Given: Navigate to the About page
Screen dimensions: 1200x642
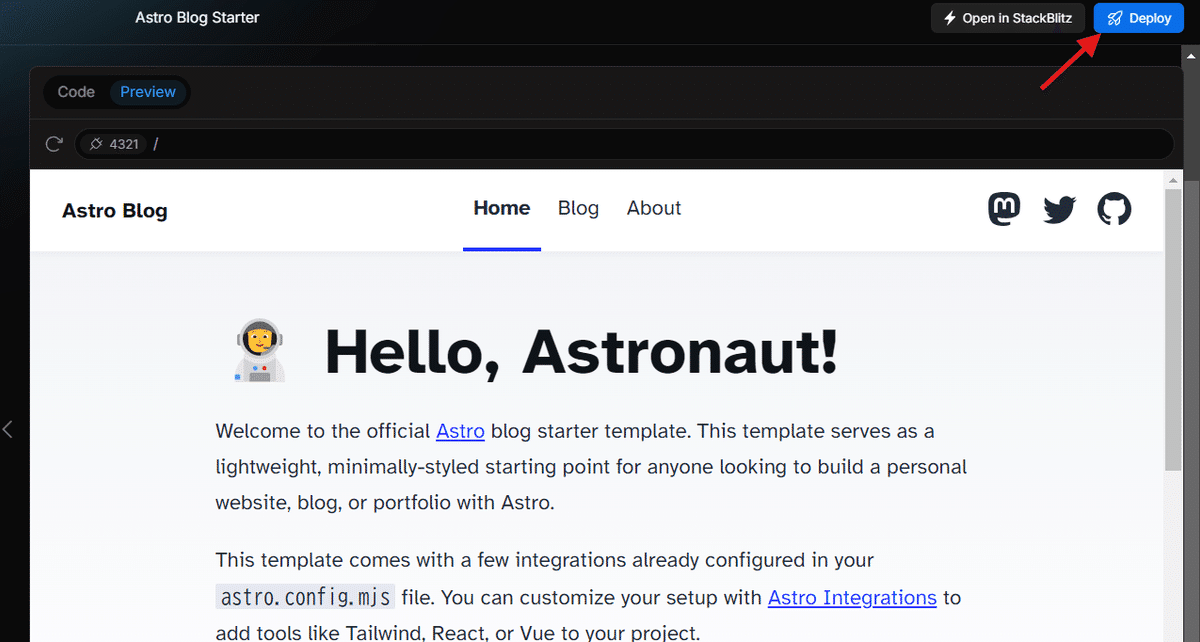Looking at the screenshot, I should [x=654, y=208].
